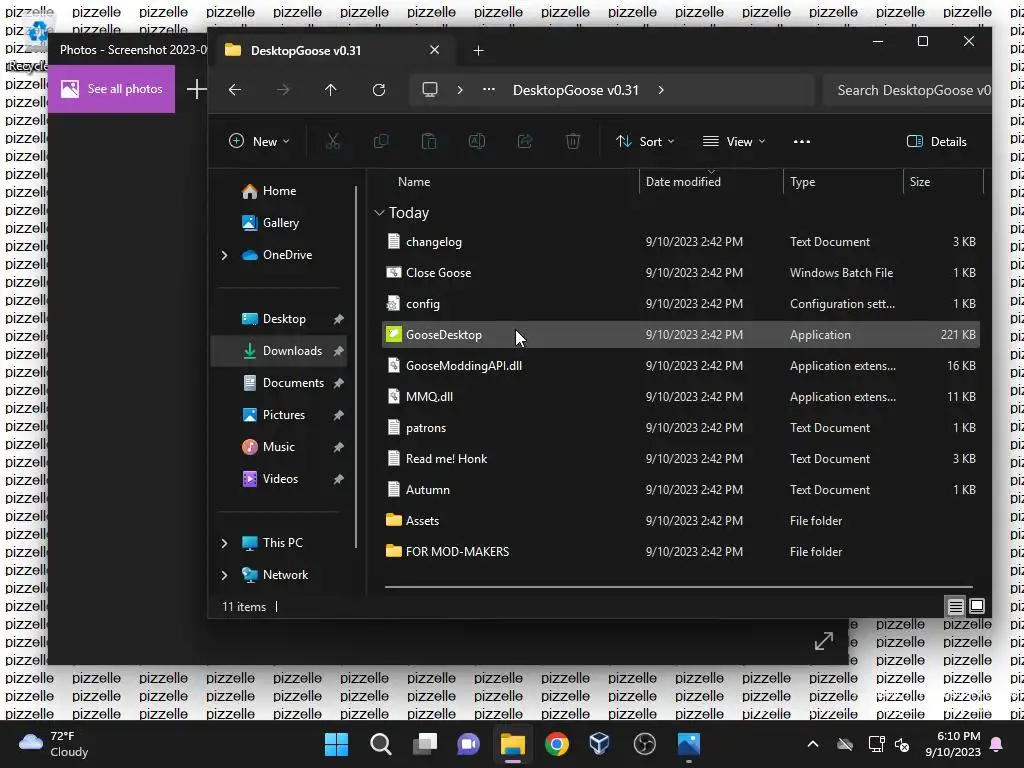The width and height of the screenshot is (1024, 768).
Task: Open VirtualBox from taskbar
Action: click(x=600, y=744)
